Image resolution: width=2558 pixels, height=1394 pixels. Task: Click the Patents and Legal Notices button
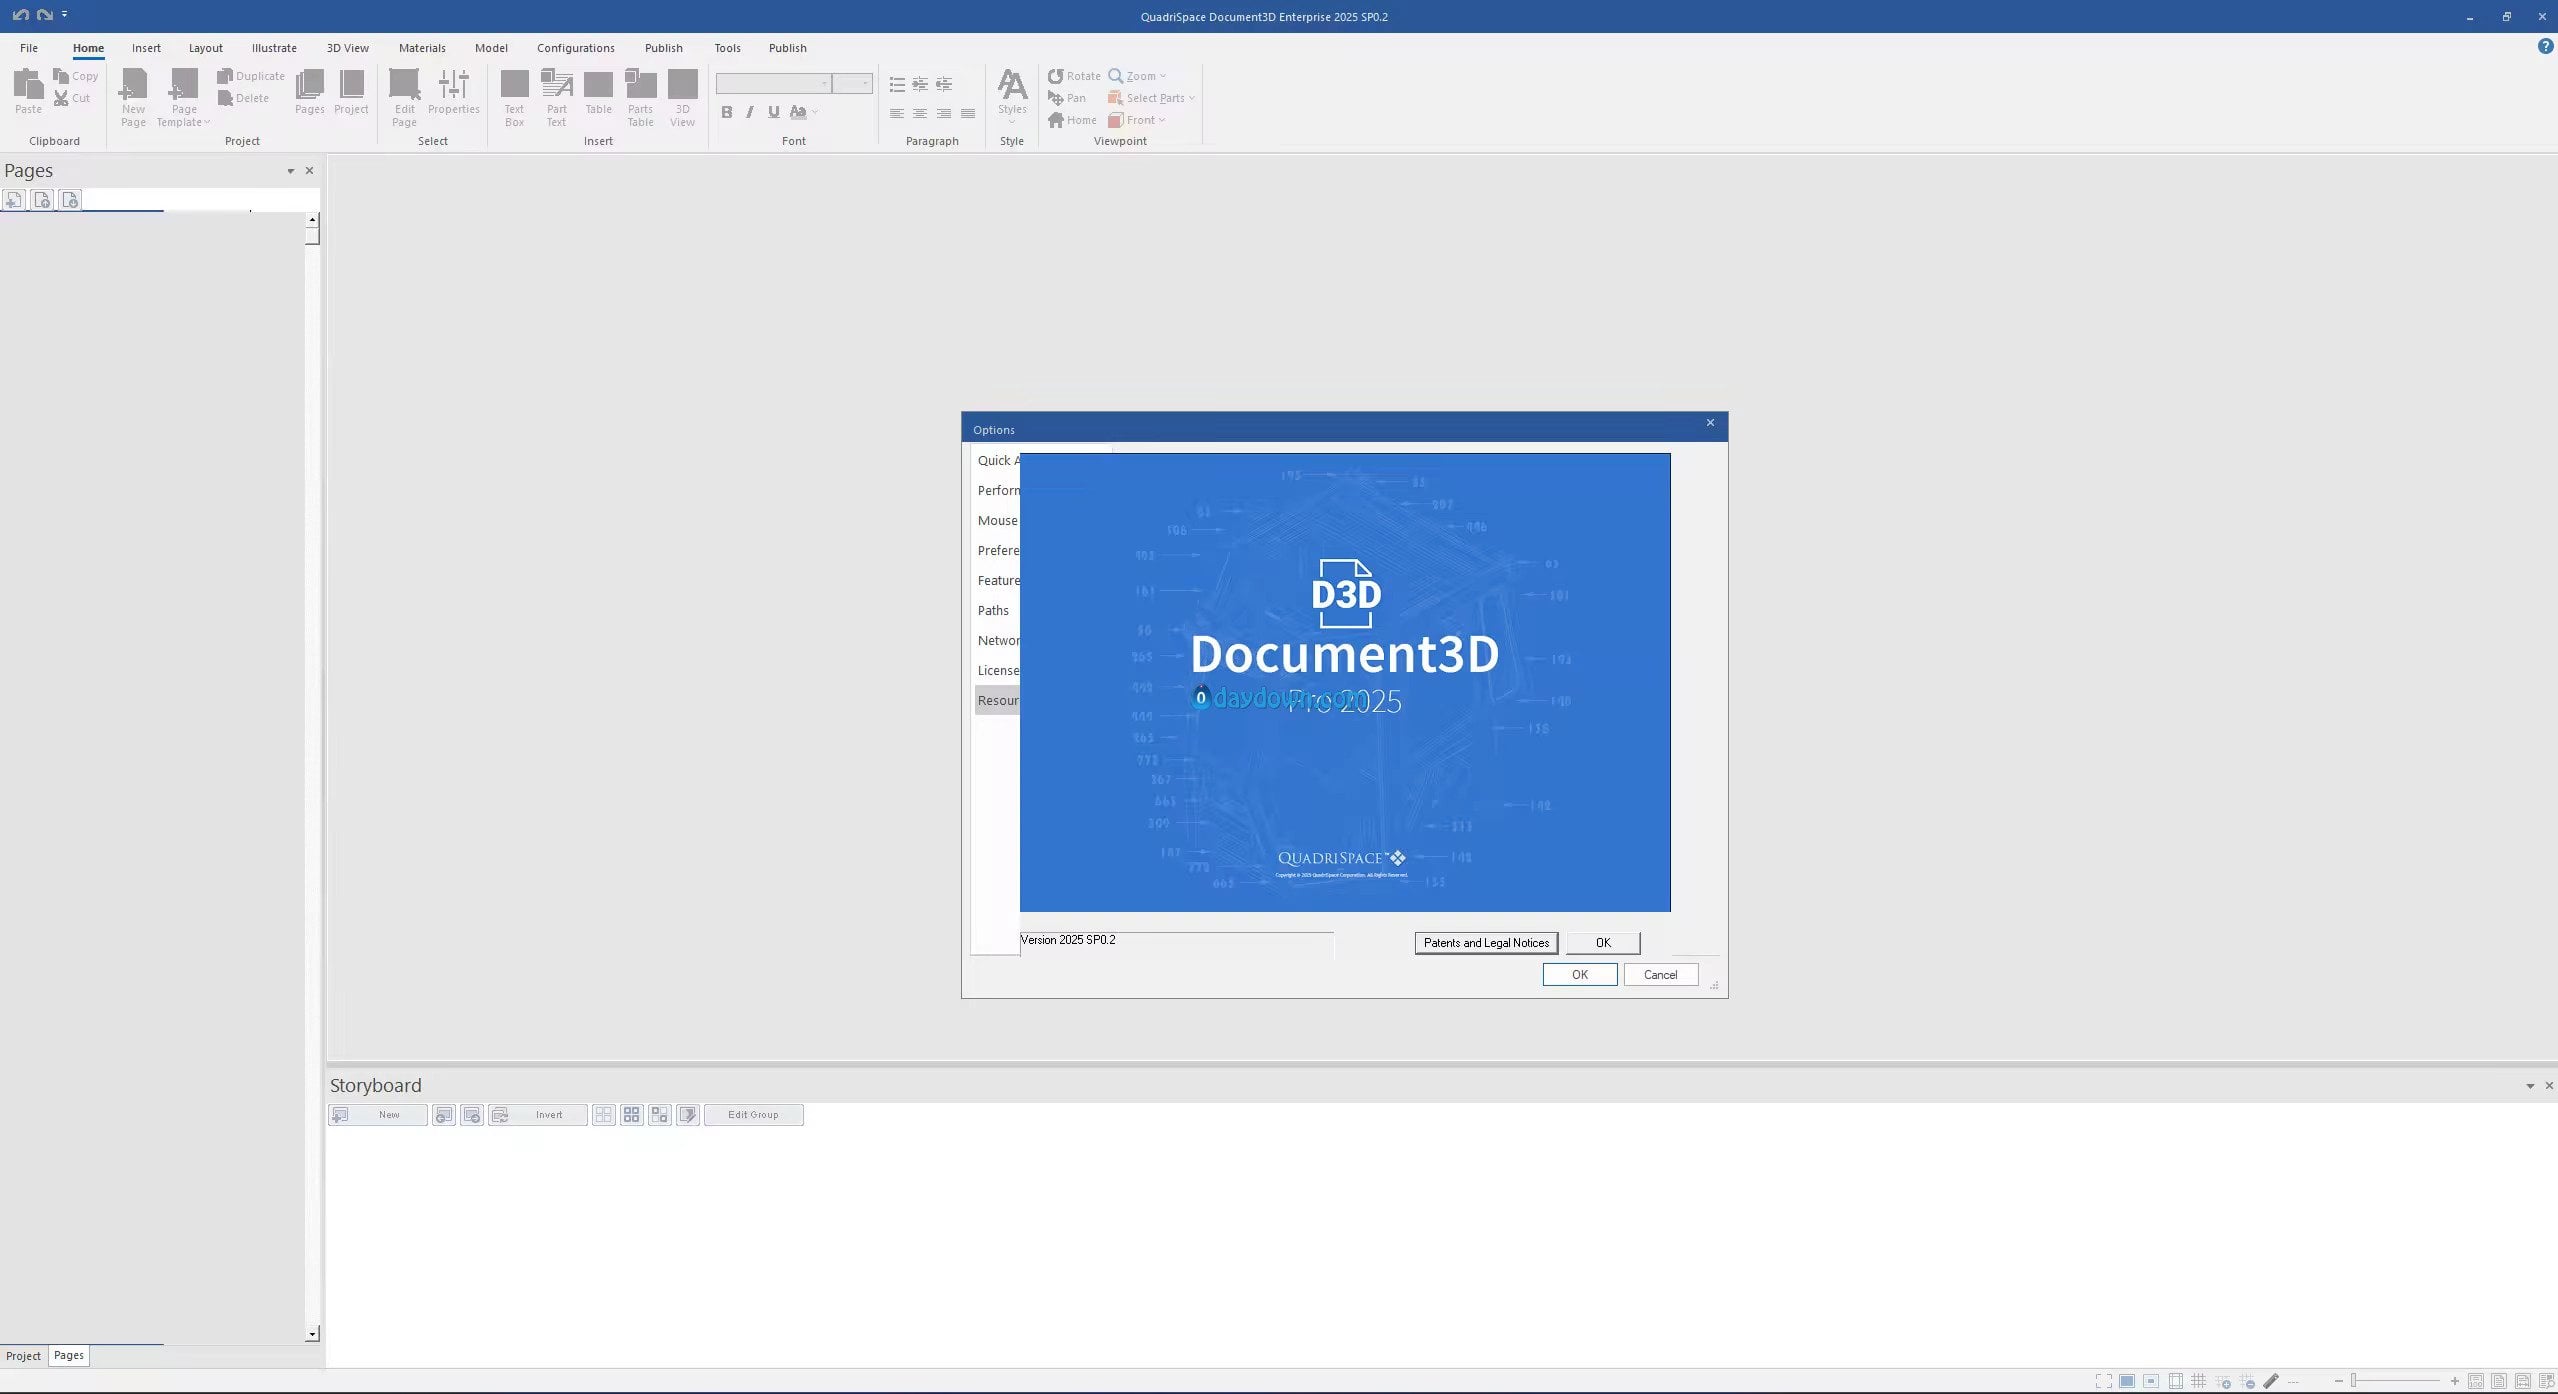(1485, 943)
